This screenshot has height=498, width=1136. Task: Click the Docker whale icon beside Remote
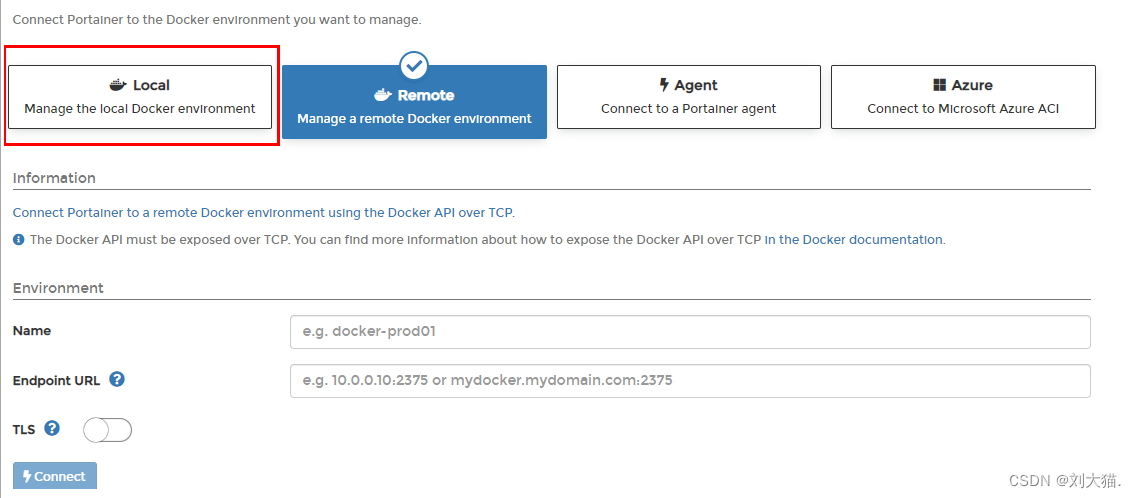click(383, 96)
